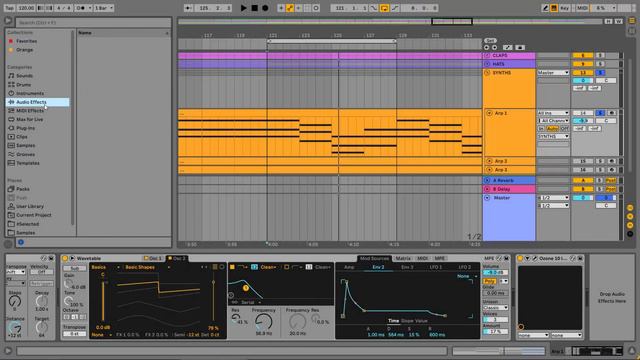Click the browser search field
This screenshot has width=640, height=360.
93,22
